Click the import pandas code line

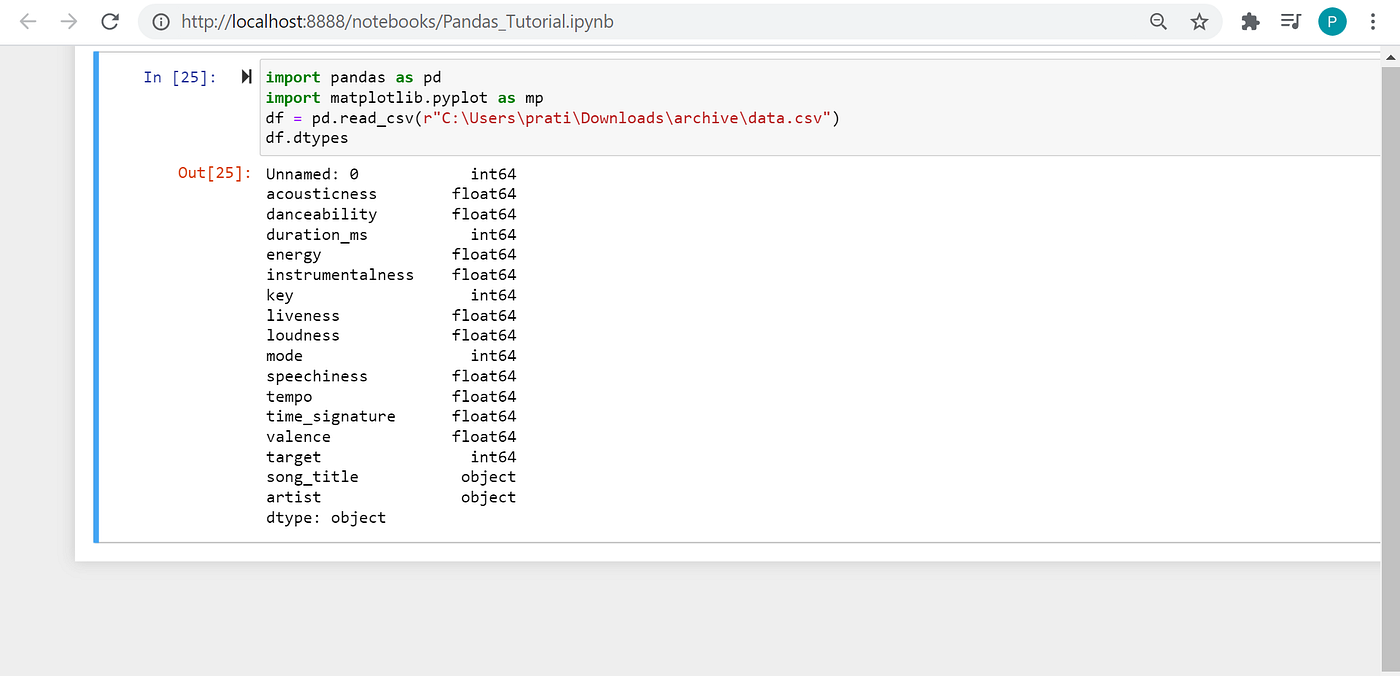point(352,77)
